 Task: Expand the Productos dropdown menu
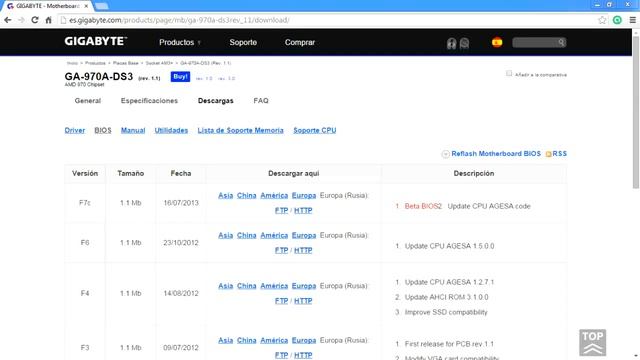180,42
